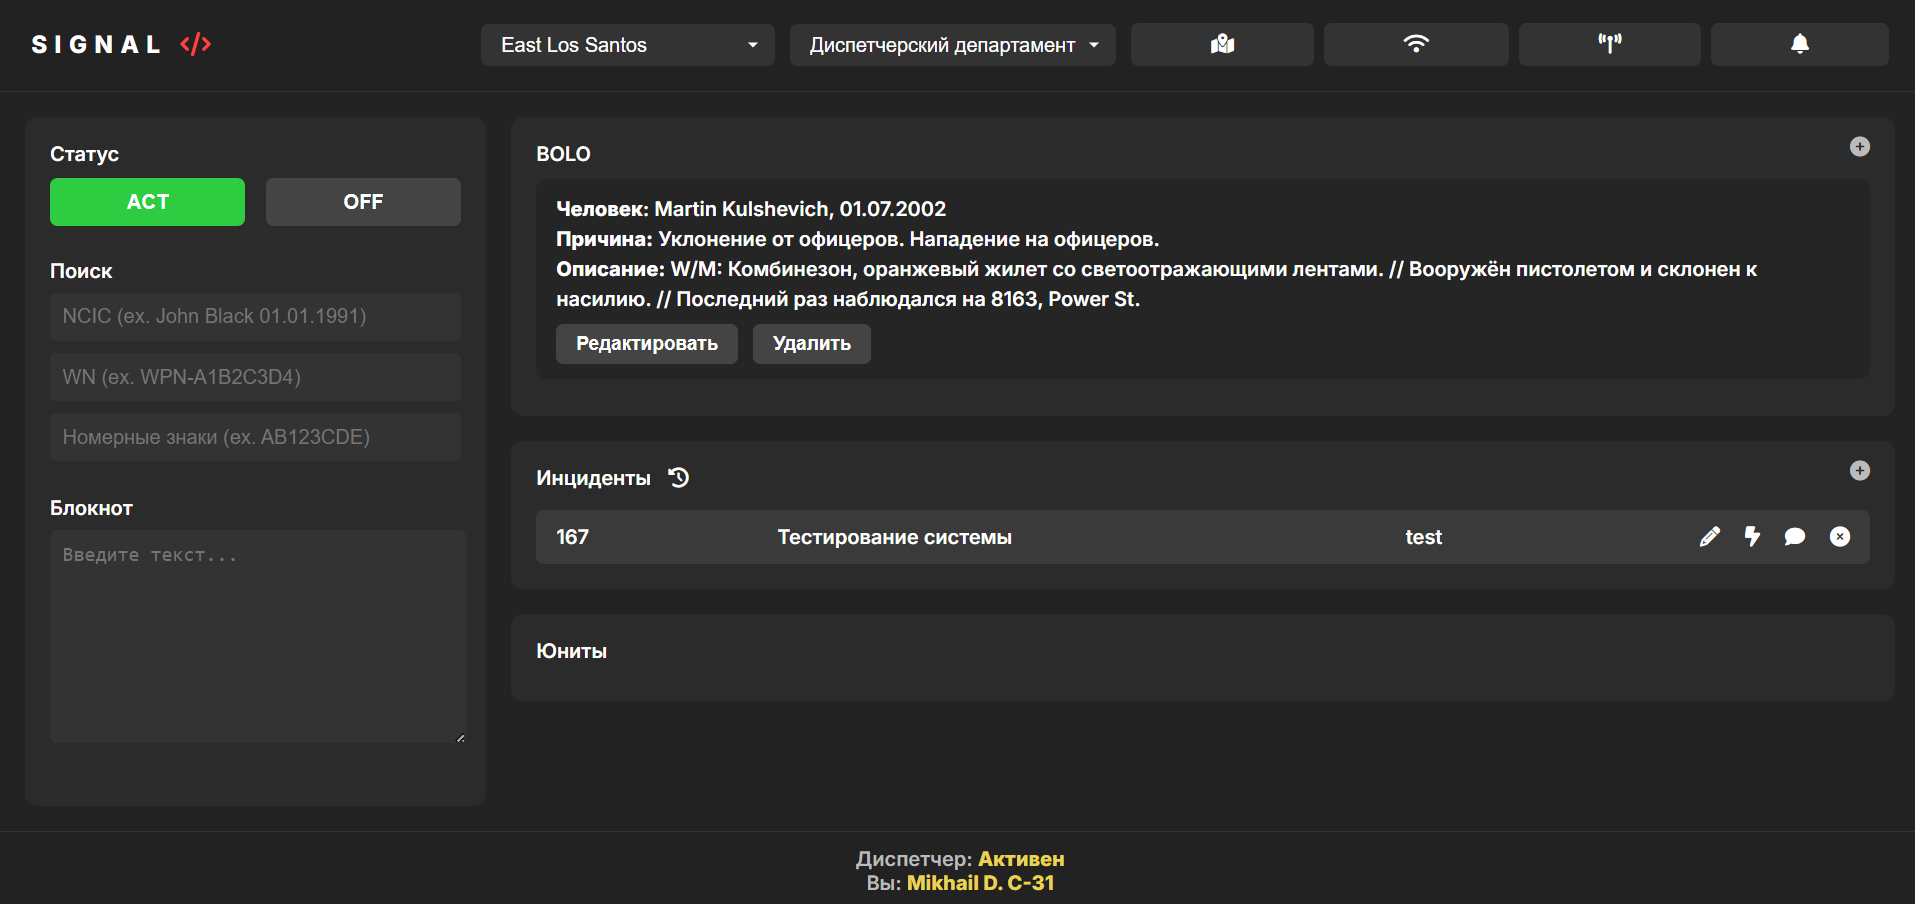Open the East Los Santos location dropdown
This screenshot has width=1915, height=904.
tap(626, 44)
